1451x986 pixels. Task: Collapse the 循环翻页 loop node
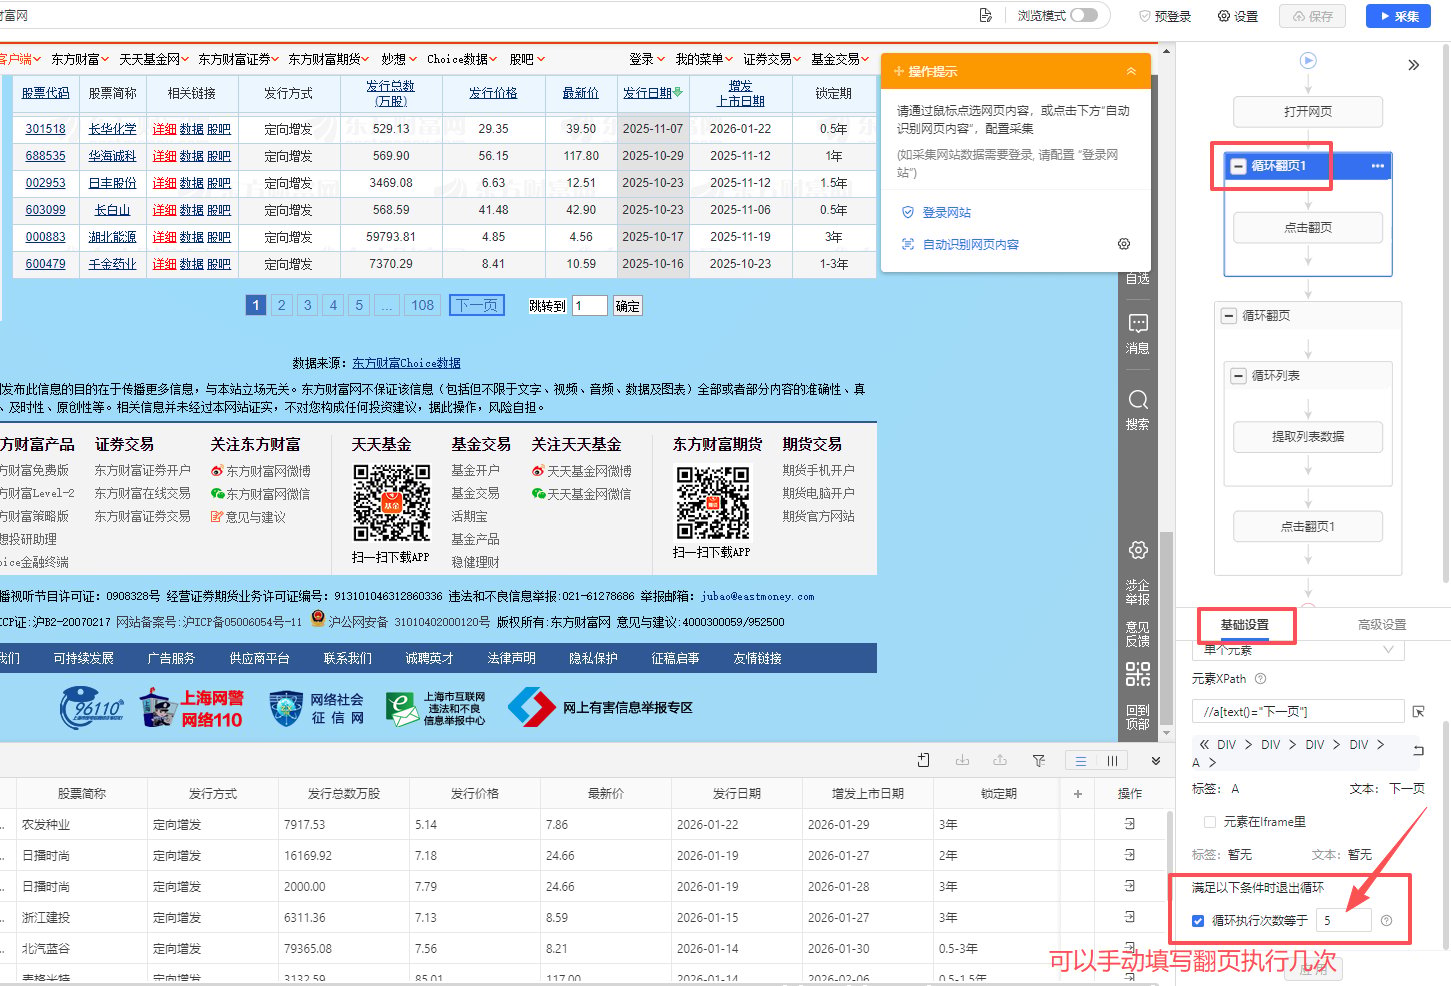click(1229, 316)
